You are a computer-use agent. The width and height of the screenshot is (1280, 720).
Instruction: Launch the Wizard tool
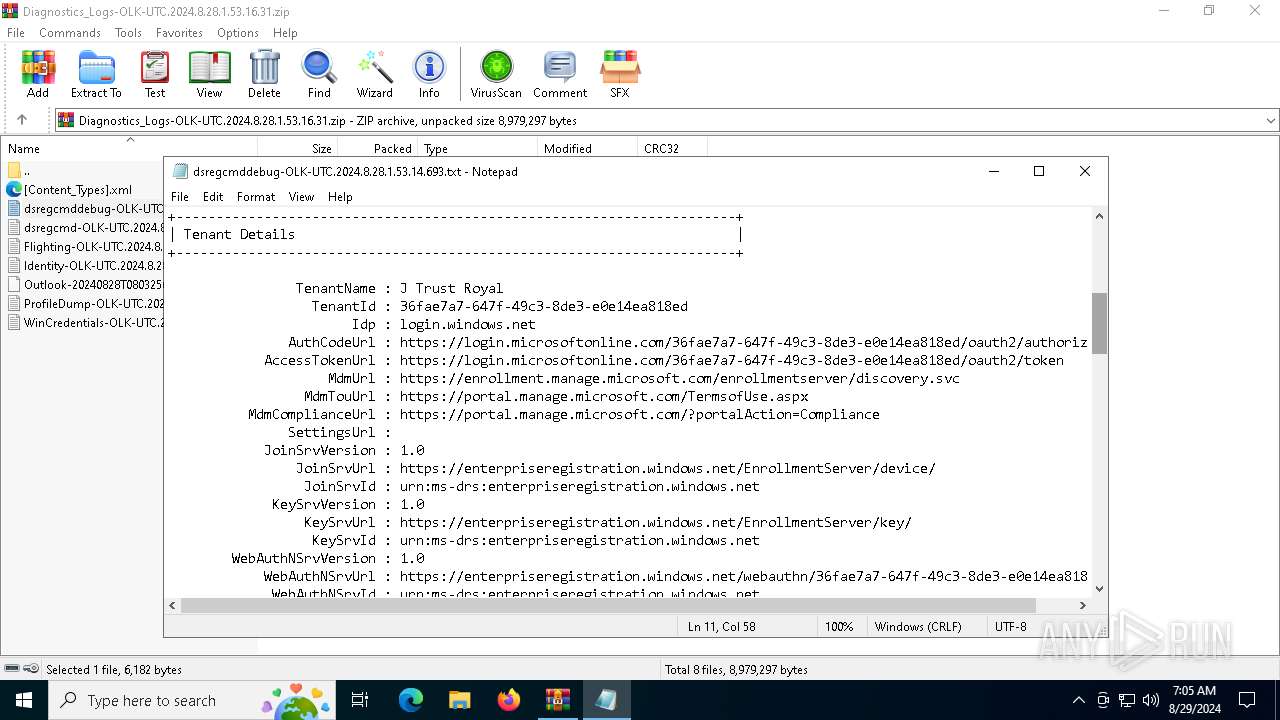(375, 75)
